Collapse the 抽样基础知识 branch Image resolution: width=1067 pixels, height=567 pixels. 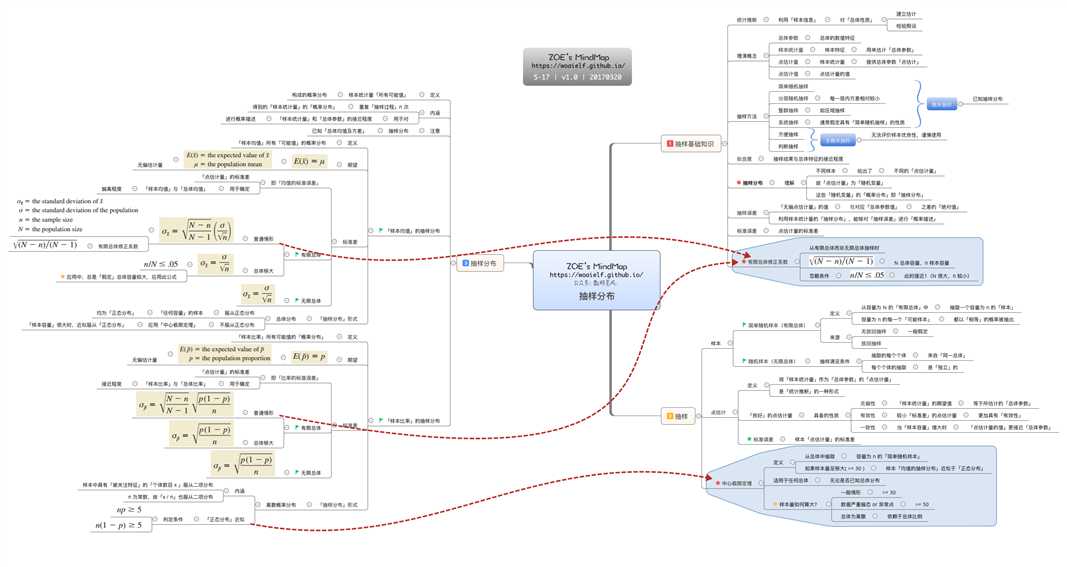pyautogui.click(x=724, y=144)
